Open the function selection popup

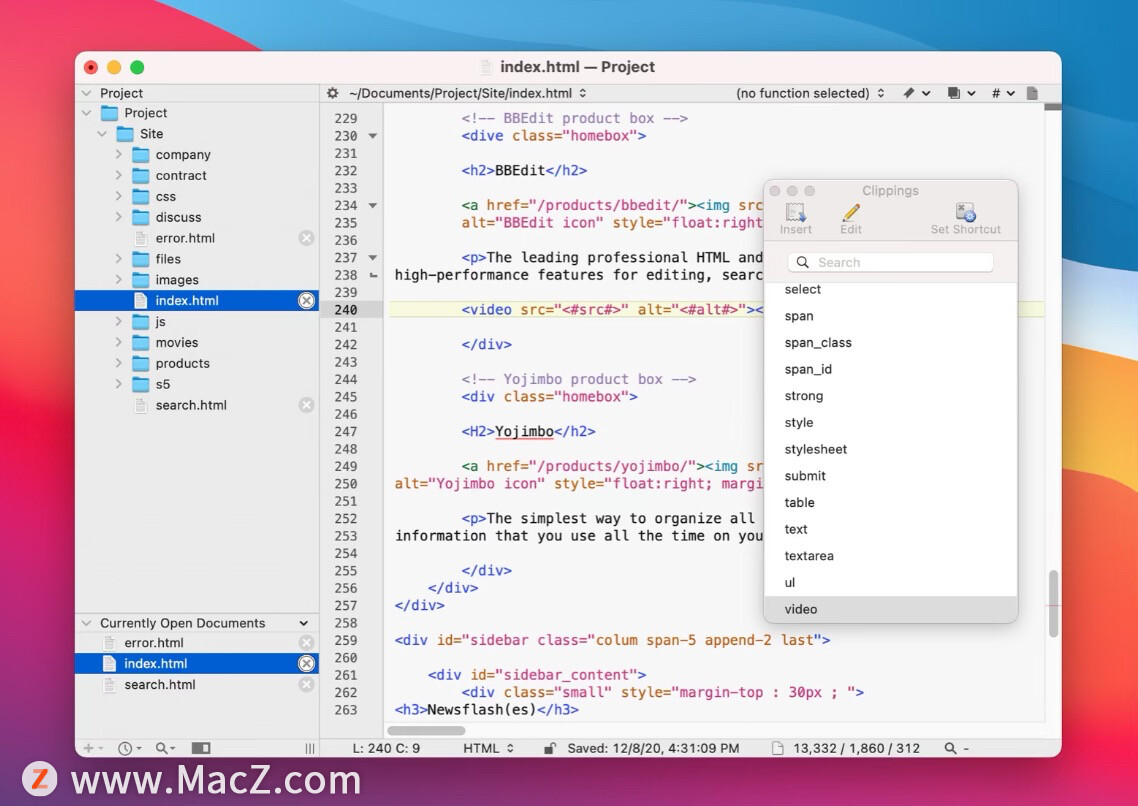point(810,93)
